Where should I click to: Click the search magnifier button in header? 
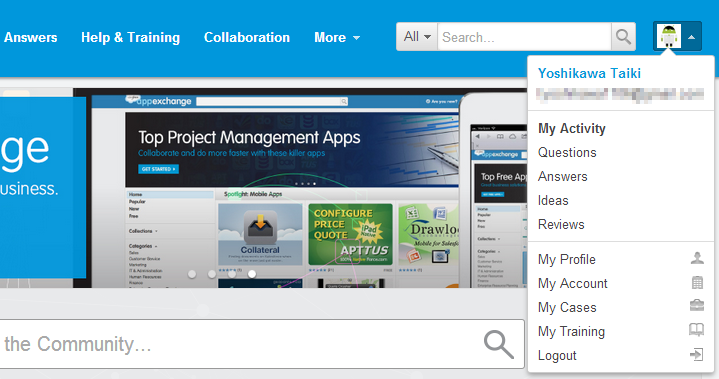623,37
